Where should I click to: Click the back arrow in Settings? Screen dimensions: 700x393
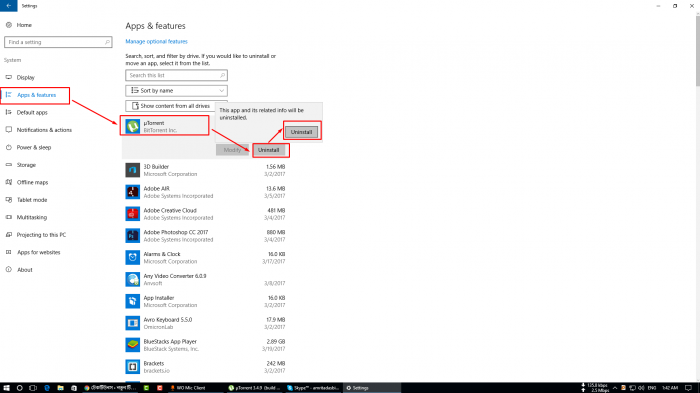[8, 6]
